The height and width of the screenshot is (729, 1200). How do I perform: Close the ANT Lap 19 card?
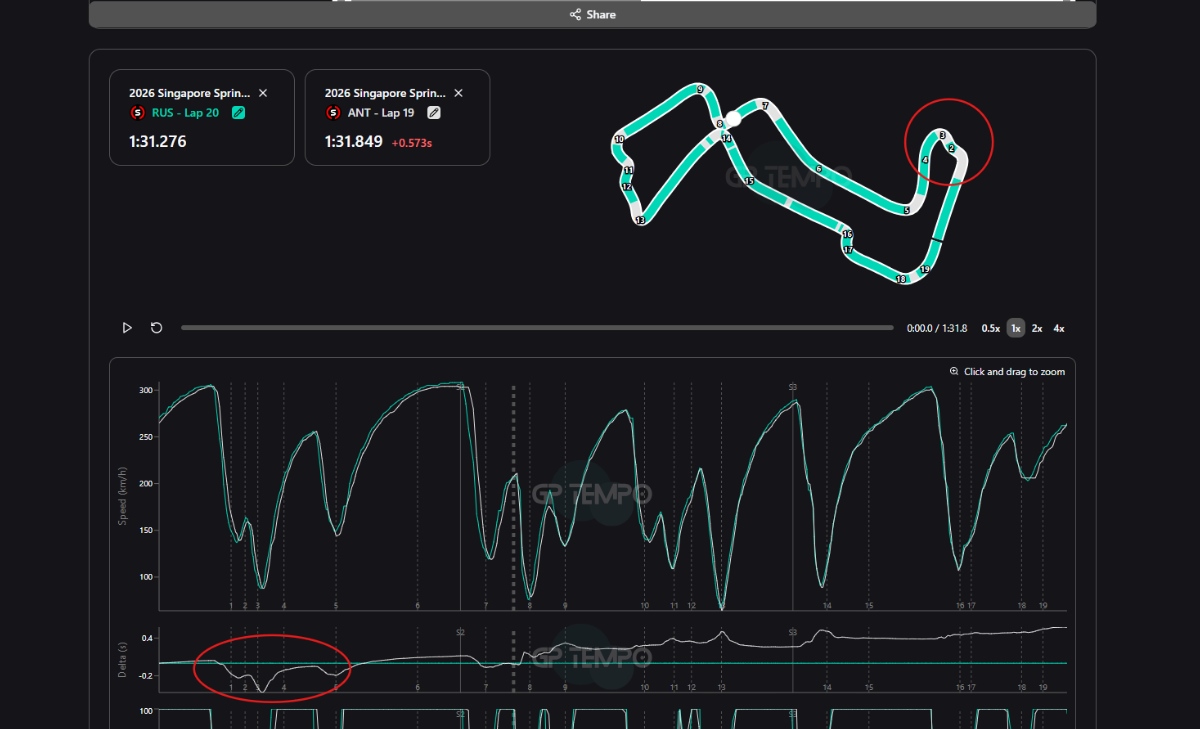pos(459,93)
